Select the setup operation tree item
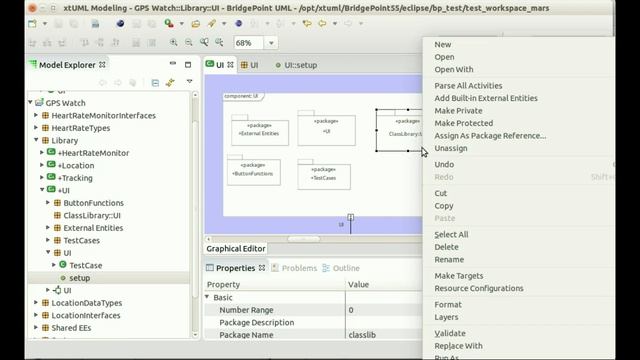This screenshot has width=640, height=360. pos(79,278)
